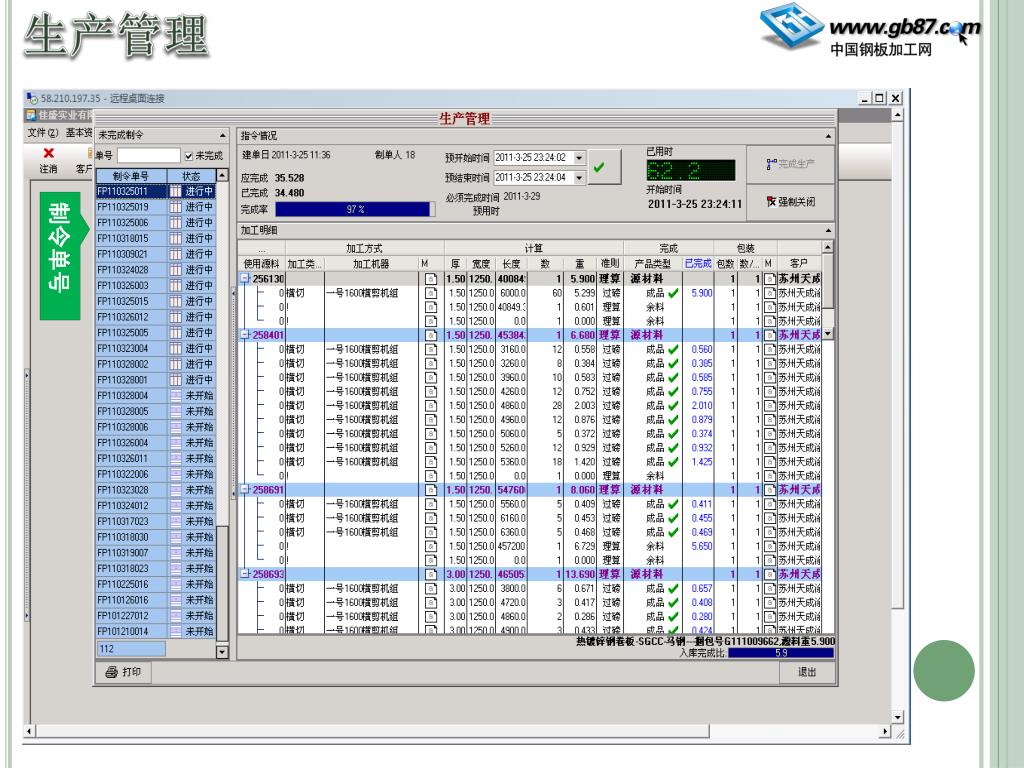1024x768 pixels.
Task: Select order row FP110318015
Action: tap(155, 238)
